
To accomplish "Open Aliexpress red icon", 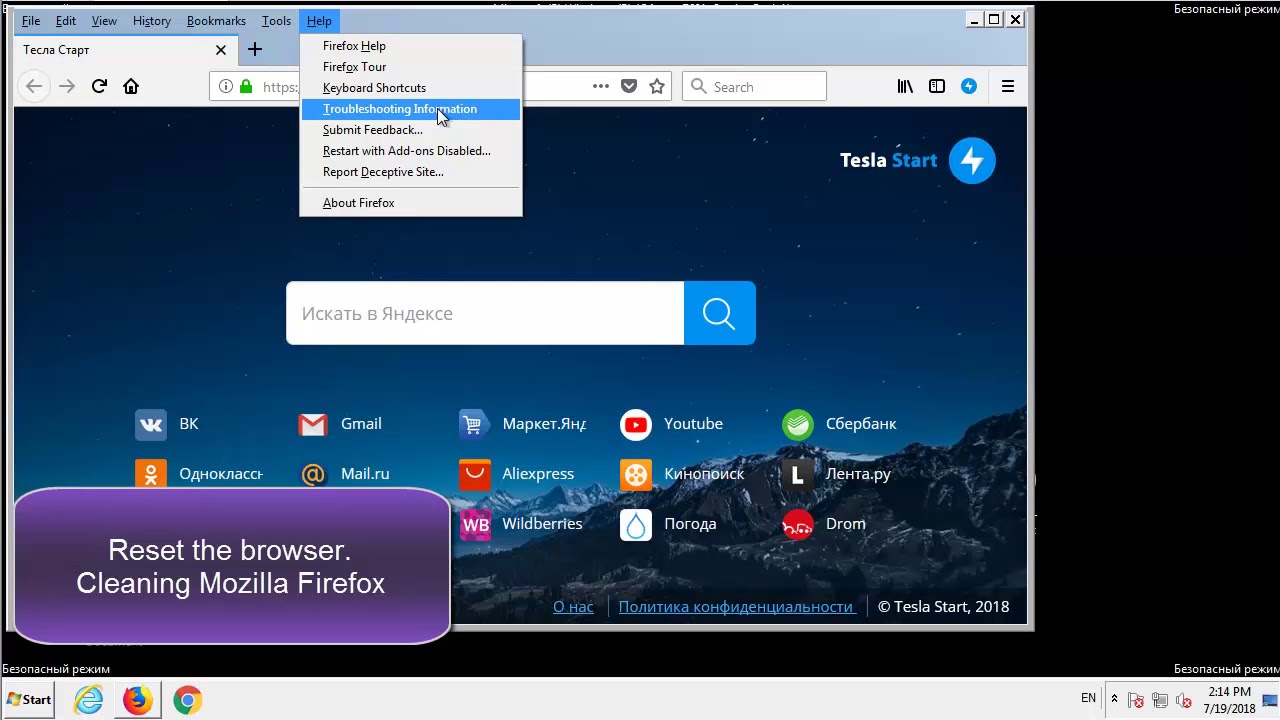I will click(x=474, y=474).
